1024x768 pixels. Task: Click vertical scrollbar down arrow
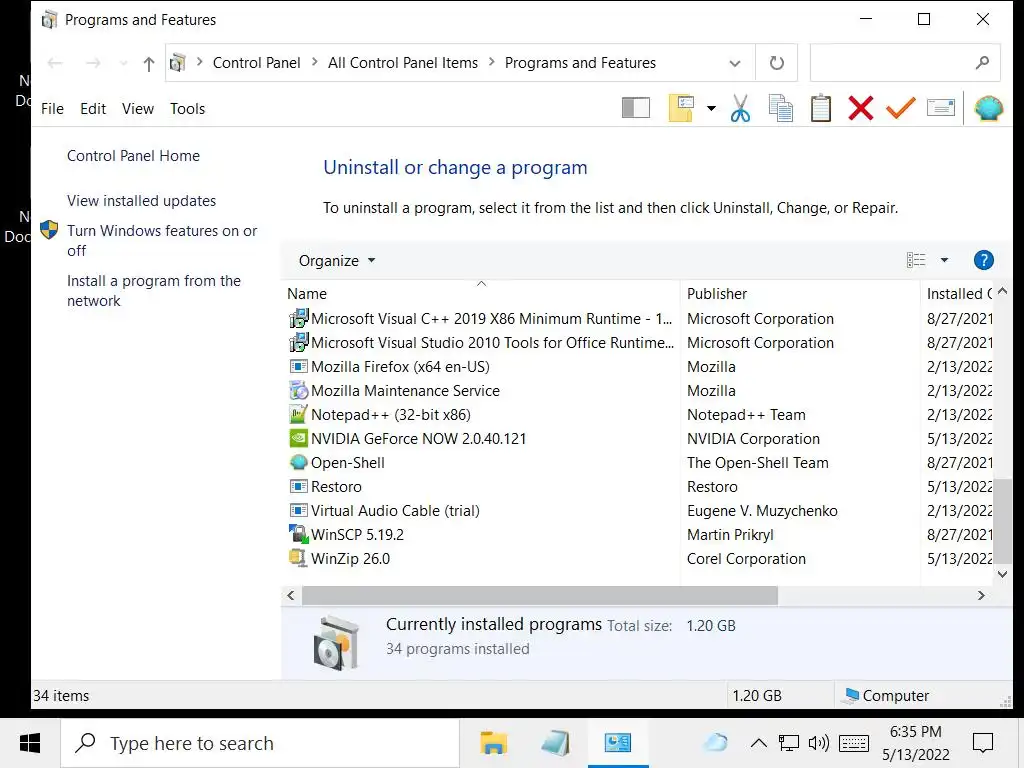point(1002,574)
